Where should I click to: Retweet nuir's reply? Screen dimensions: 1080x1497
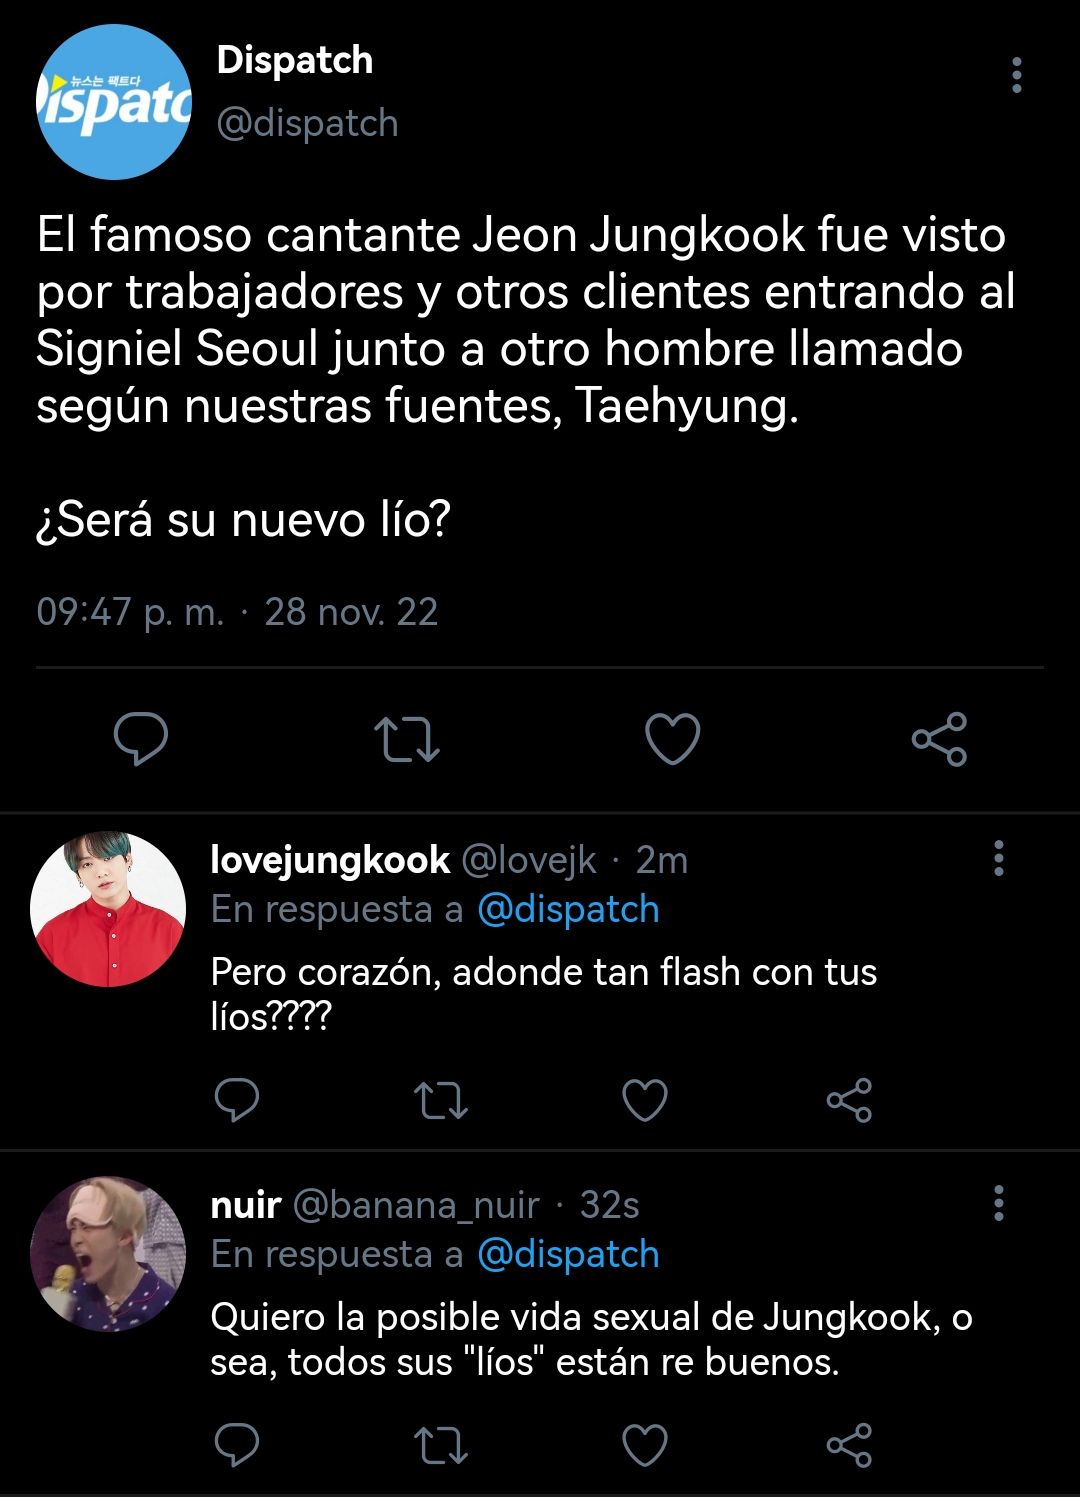pos(441,1445)
